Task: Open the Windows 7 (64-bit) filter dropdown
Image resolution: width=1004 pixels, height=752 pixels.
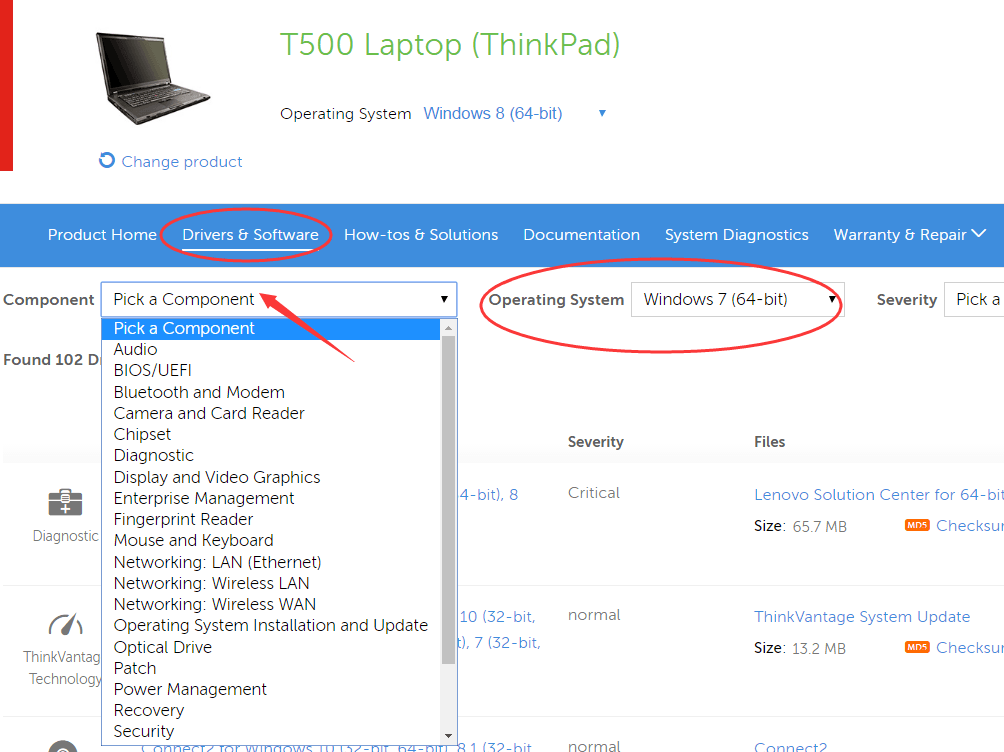Action: (x=737, y=299)
